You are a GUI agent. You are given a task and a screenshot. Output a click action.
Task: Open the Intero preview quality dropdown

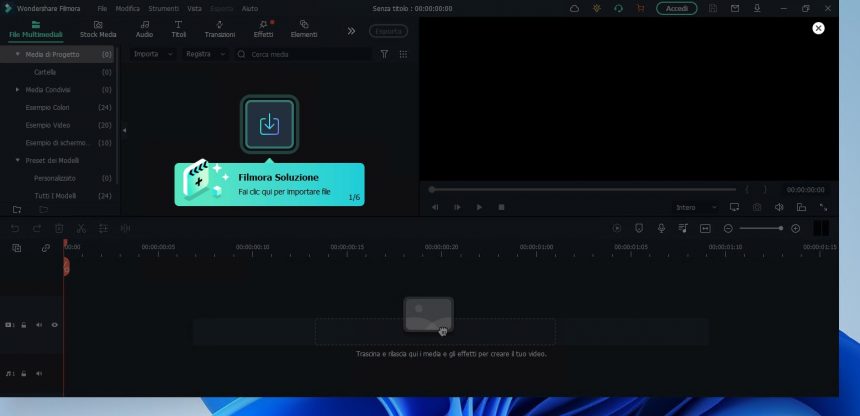point(696,207)
